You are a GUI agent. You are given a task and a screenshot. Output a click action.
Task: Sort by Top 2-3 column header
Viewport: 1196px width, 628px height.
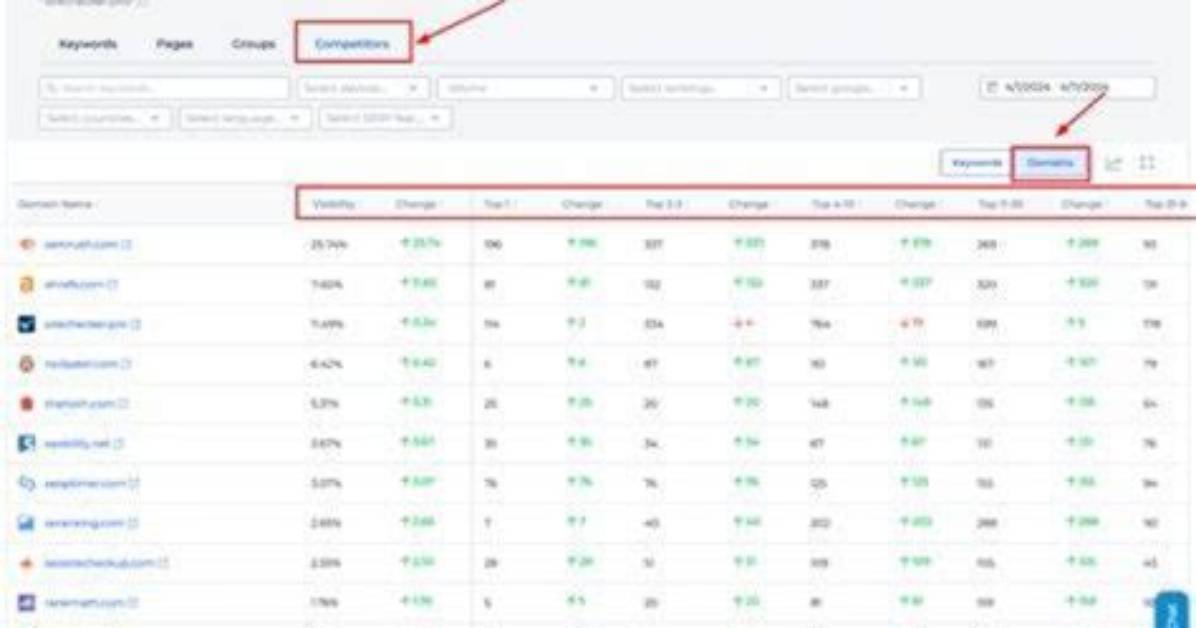(664, 205)
